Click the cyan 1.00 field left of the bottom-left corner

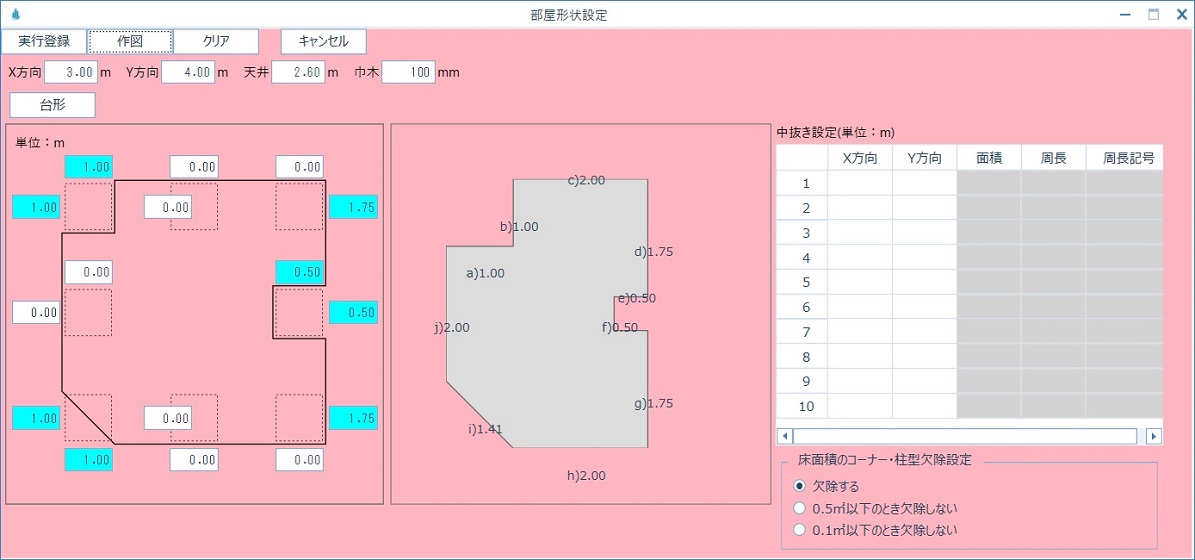point(36,418)
